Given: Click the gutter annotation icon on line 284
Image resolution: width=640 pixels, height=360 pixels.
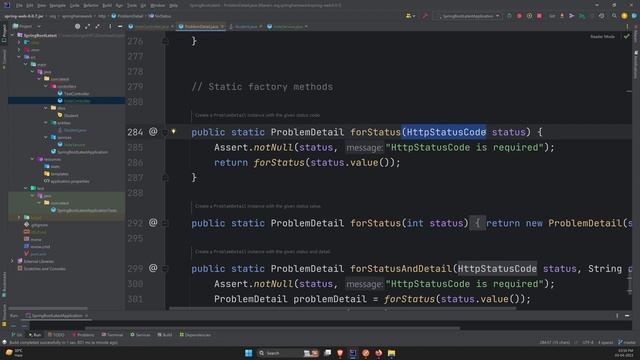Looking at the screenshot, I should pyautogui.click(x=153, y=131).
